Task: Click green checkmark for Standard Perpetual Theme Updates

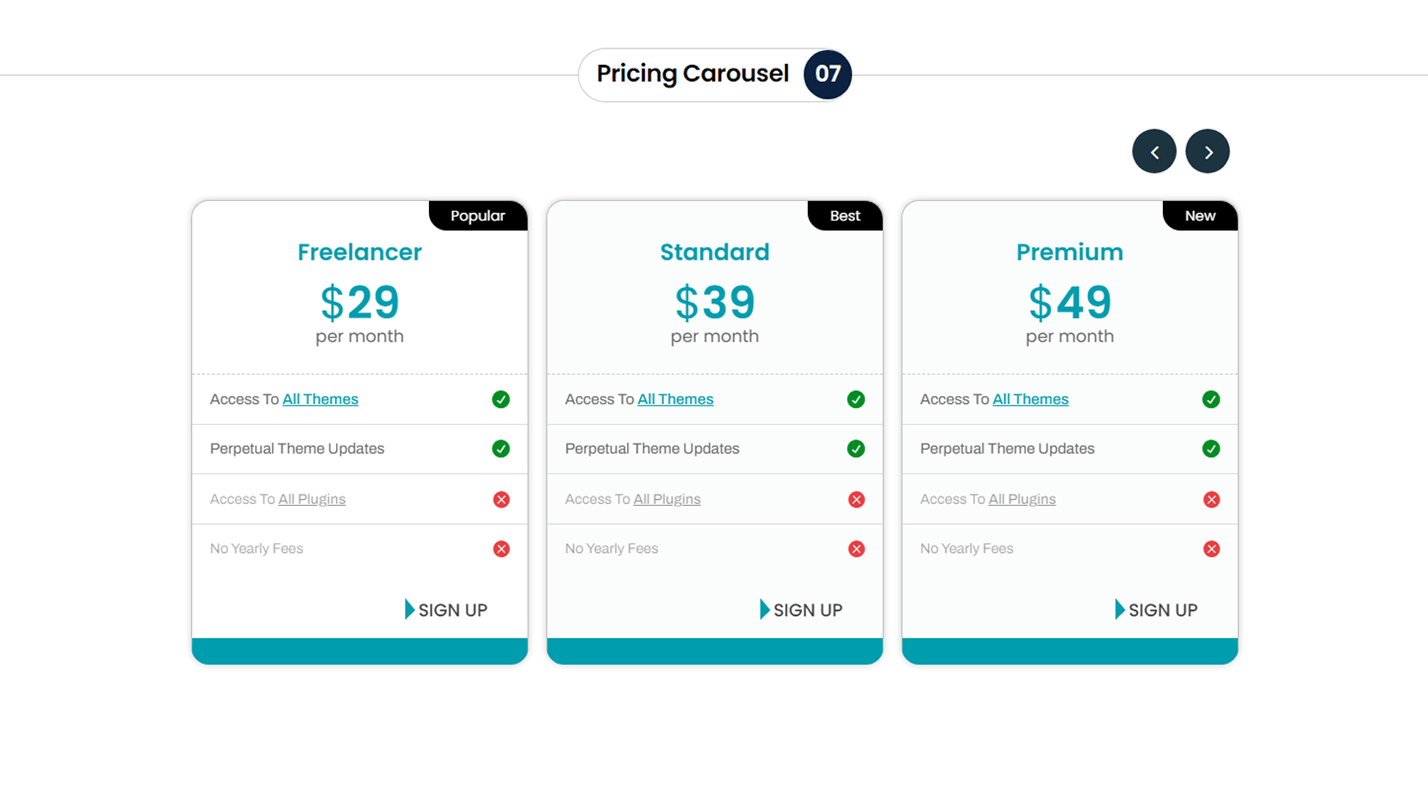Action: coord(856,449)
